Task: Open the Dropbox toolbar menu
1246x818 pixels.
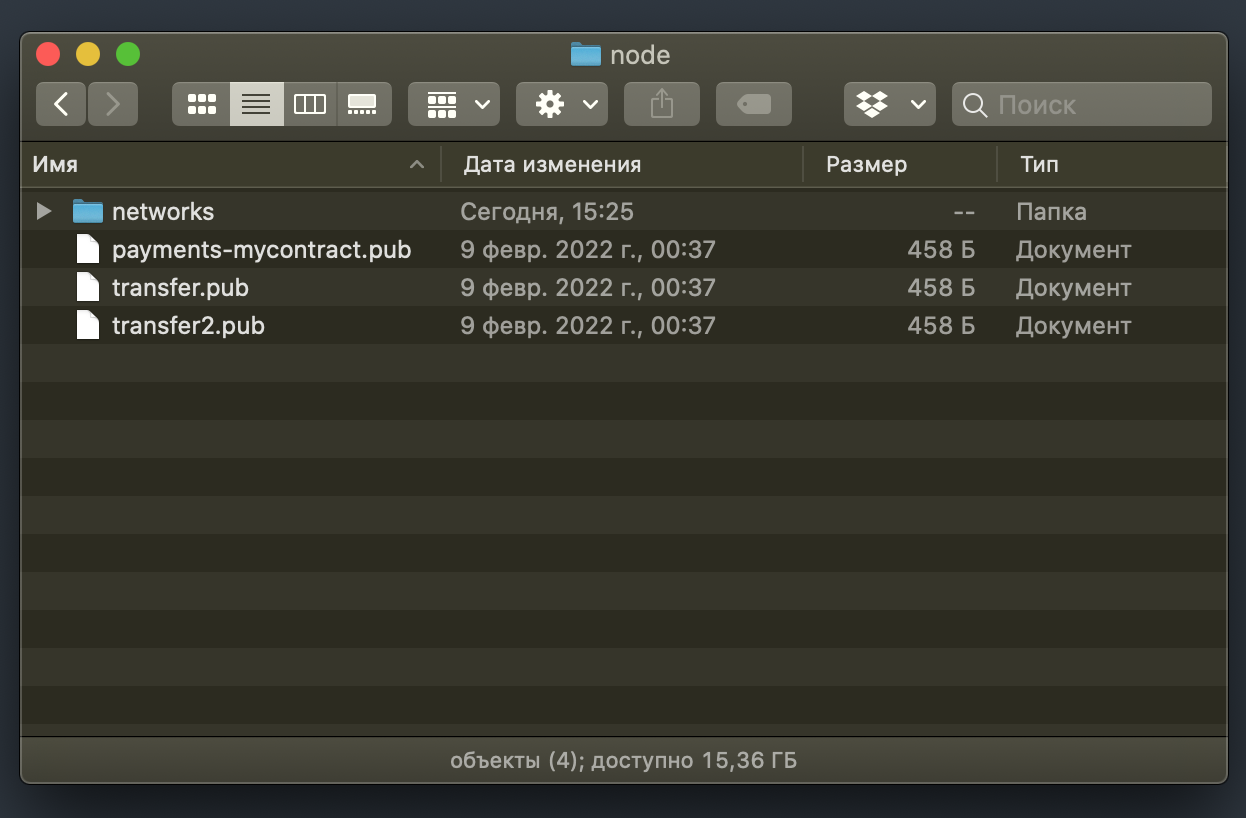Action: pos(889,104)
